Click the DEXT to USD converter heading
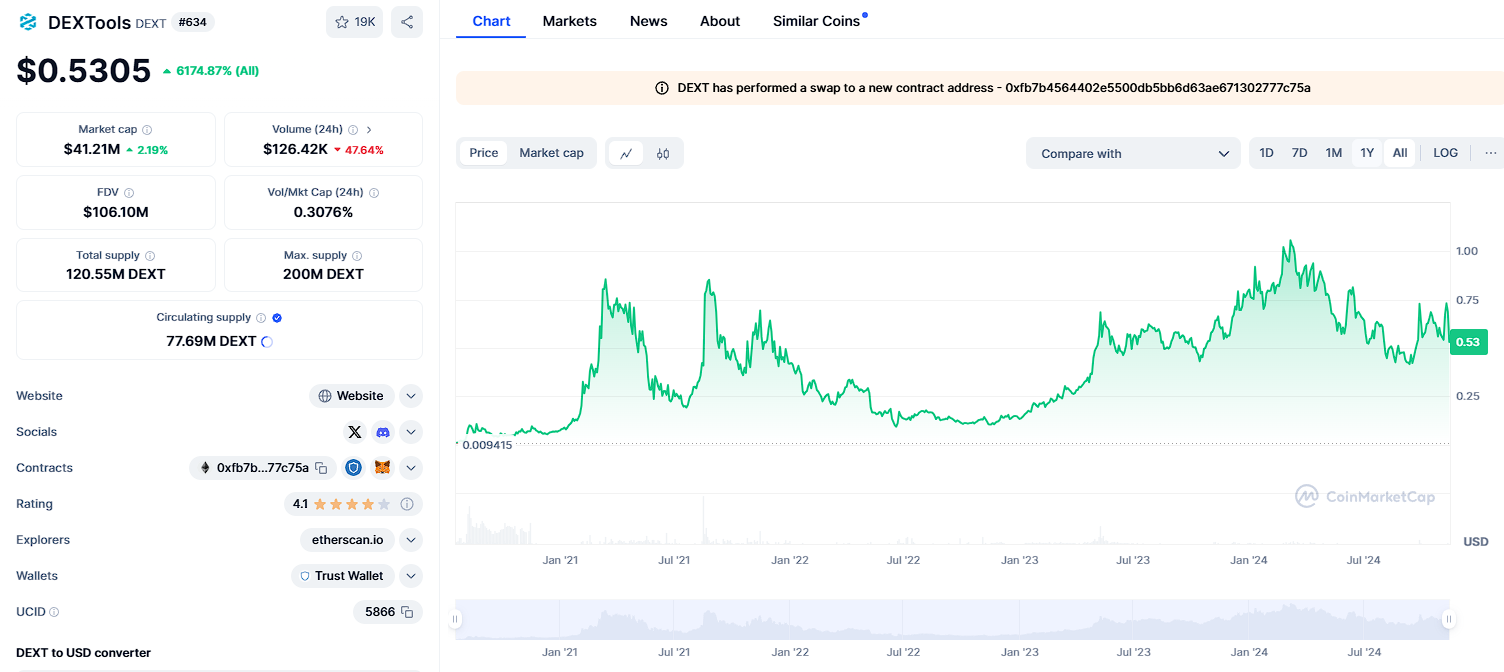1504x672 pixels. tap(83, 653)
